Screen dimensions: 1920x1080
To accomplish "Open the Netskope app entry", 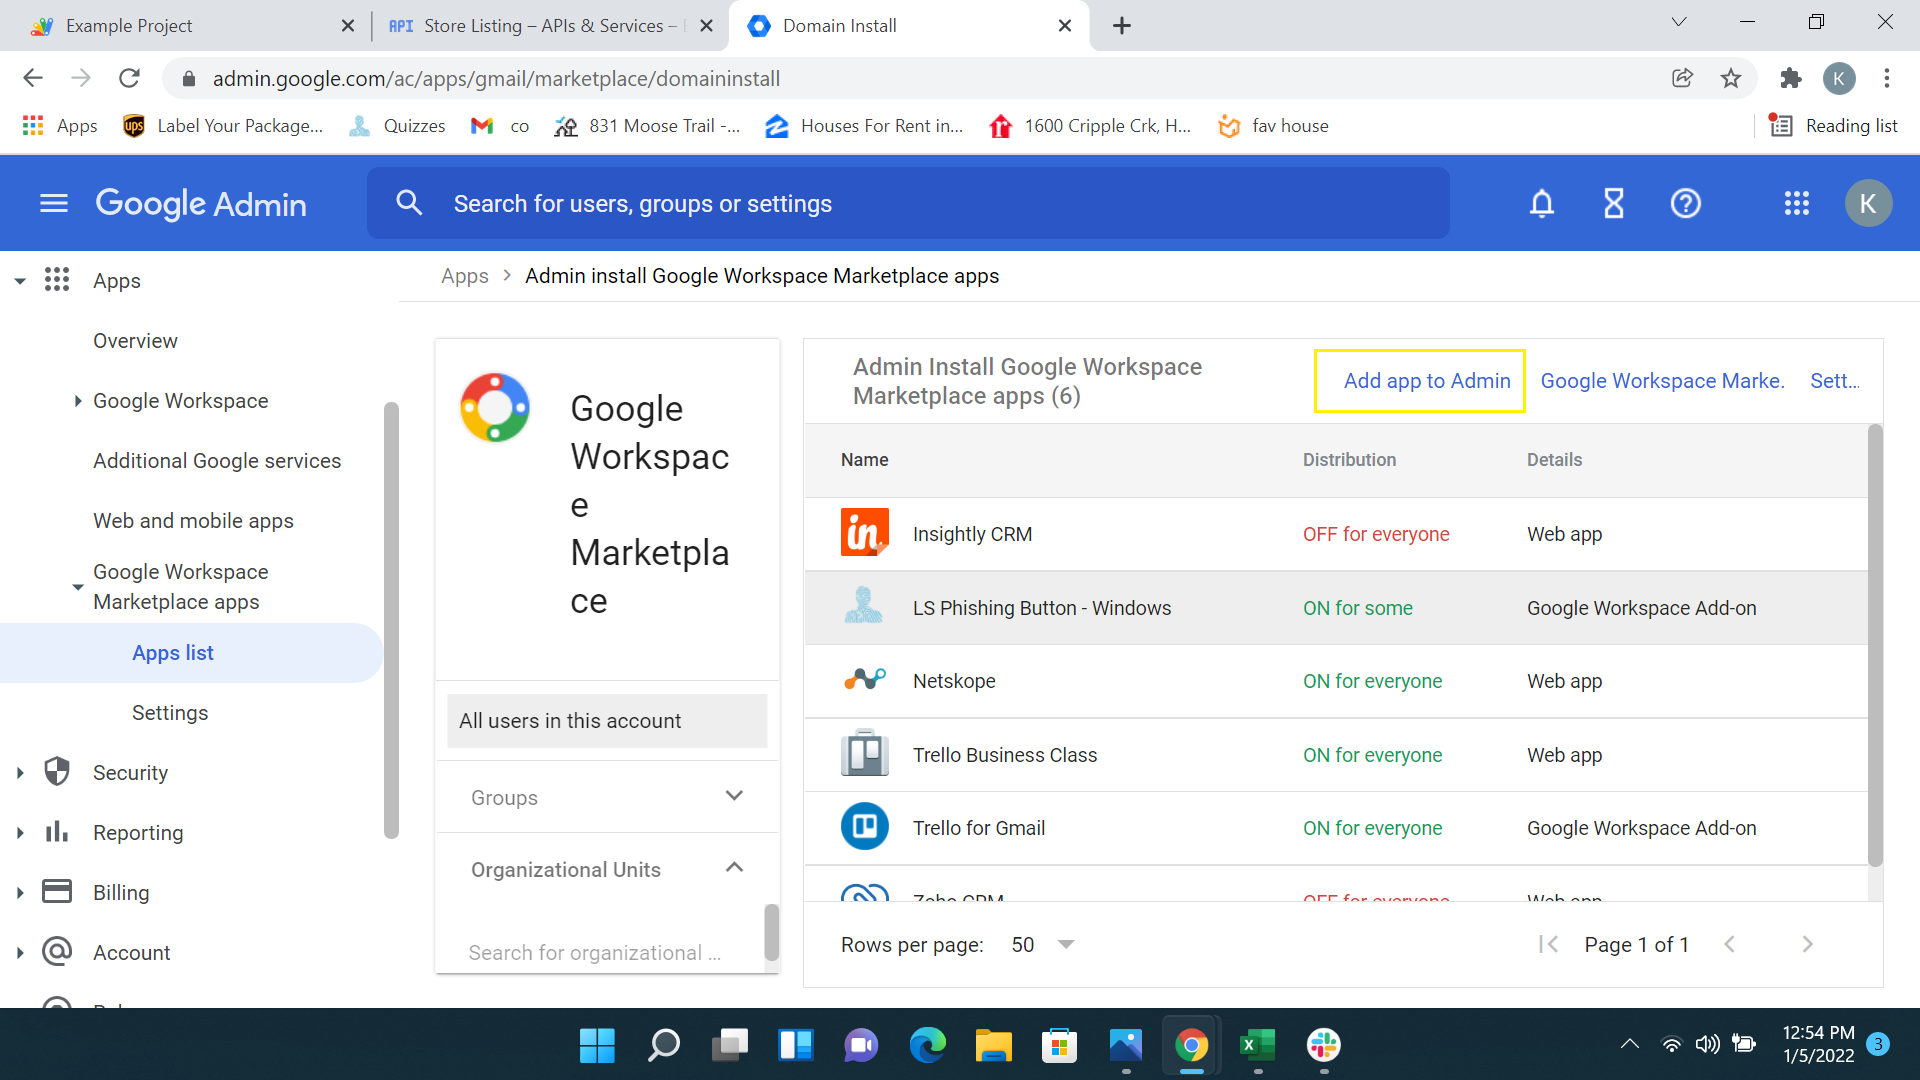I will tap(954, 681).
